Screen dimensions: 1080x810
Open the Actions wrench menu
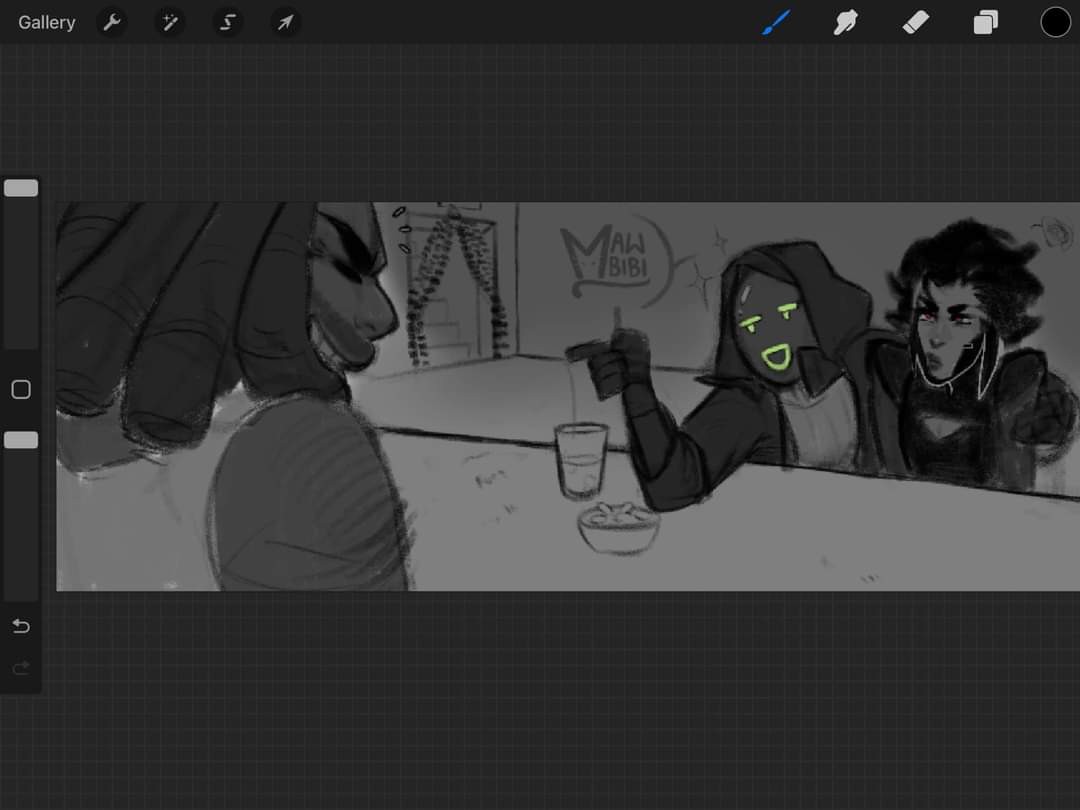(x=112, y=23)
